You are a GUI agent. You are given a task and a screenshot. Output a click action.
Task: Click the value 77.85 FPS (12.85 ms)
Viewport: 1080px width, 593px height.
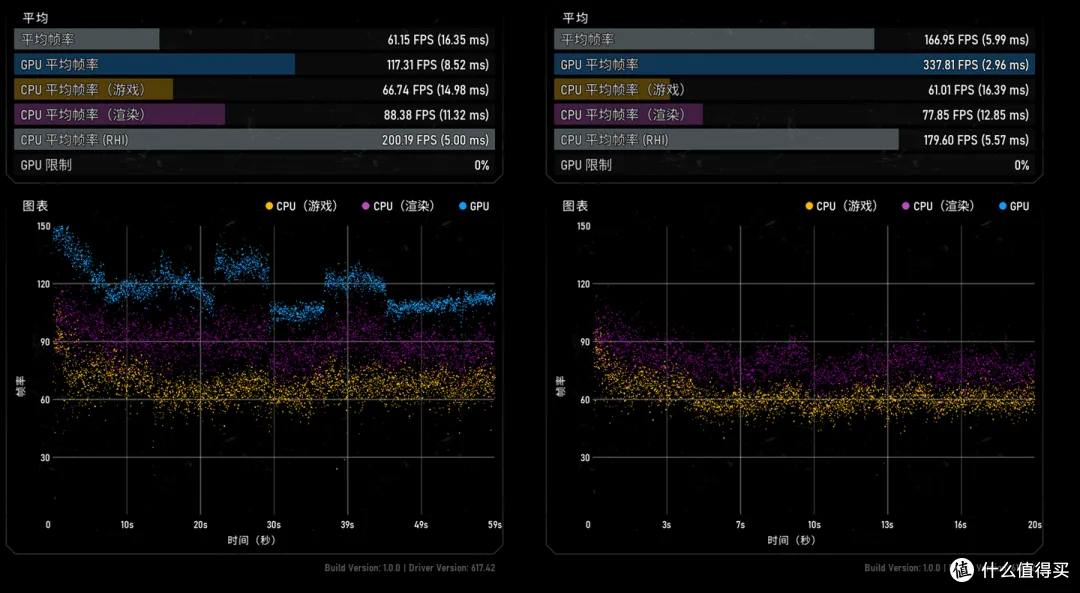point(976,115)
